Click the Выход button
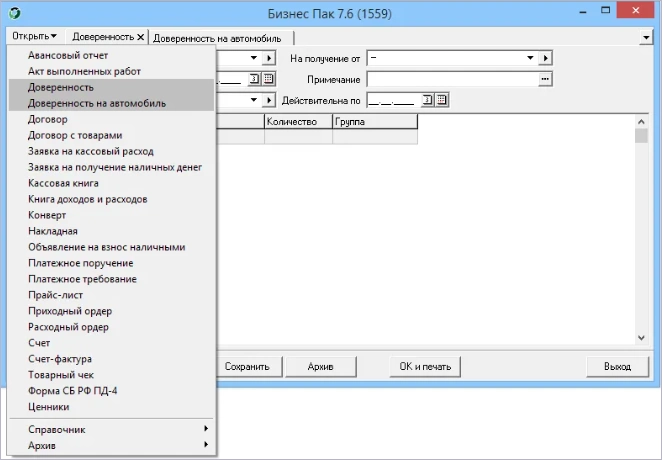Screen dimensions: 662x460 [x=617, y=366]
